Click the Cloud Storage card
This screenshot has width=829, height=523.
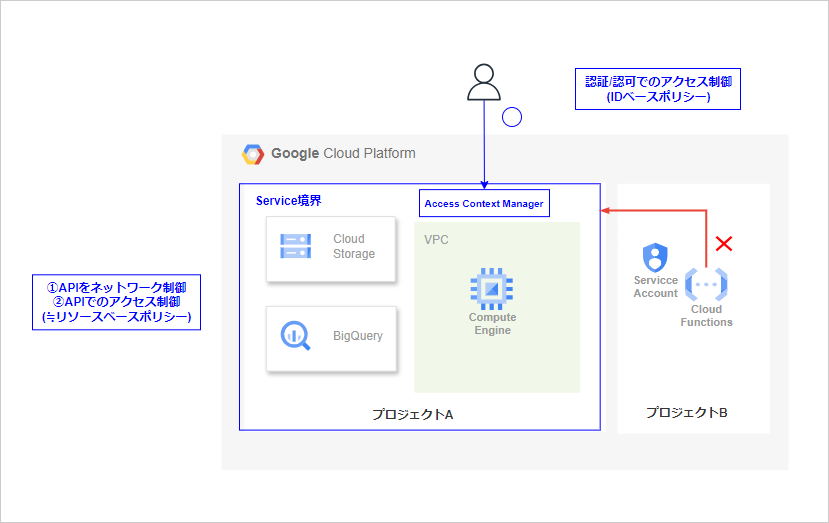click(331, 249)
